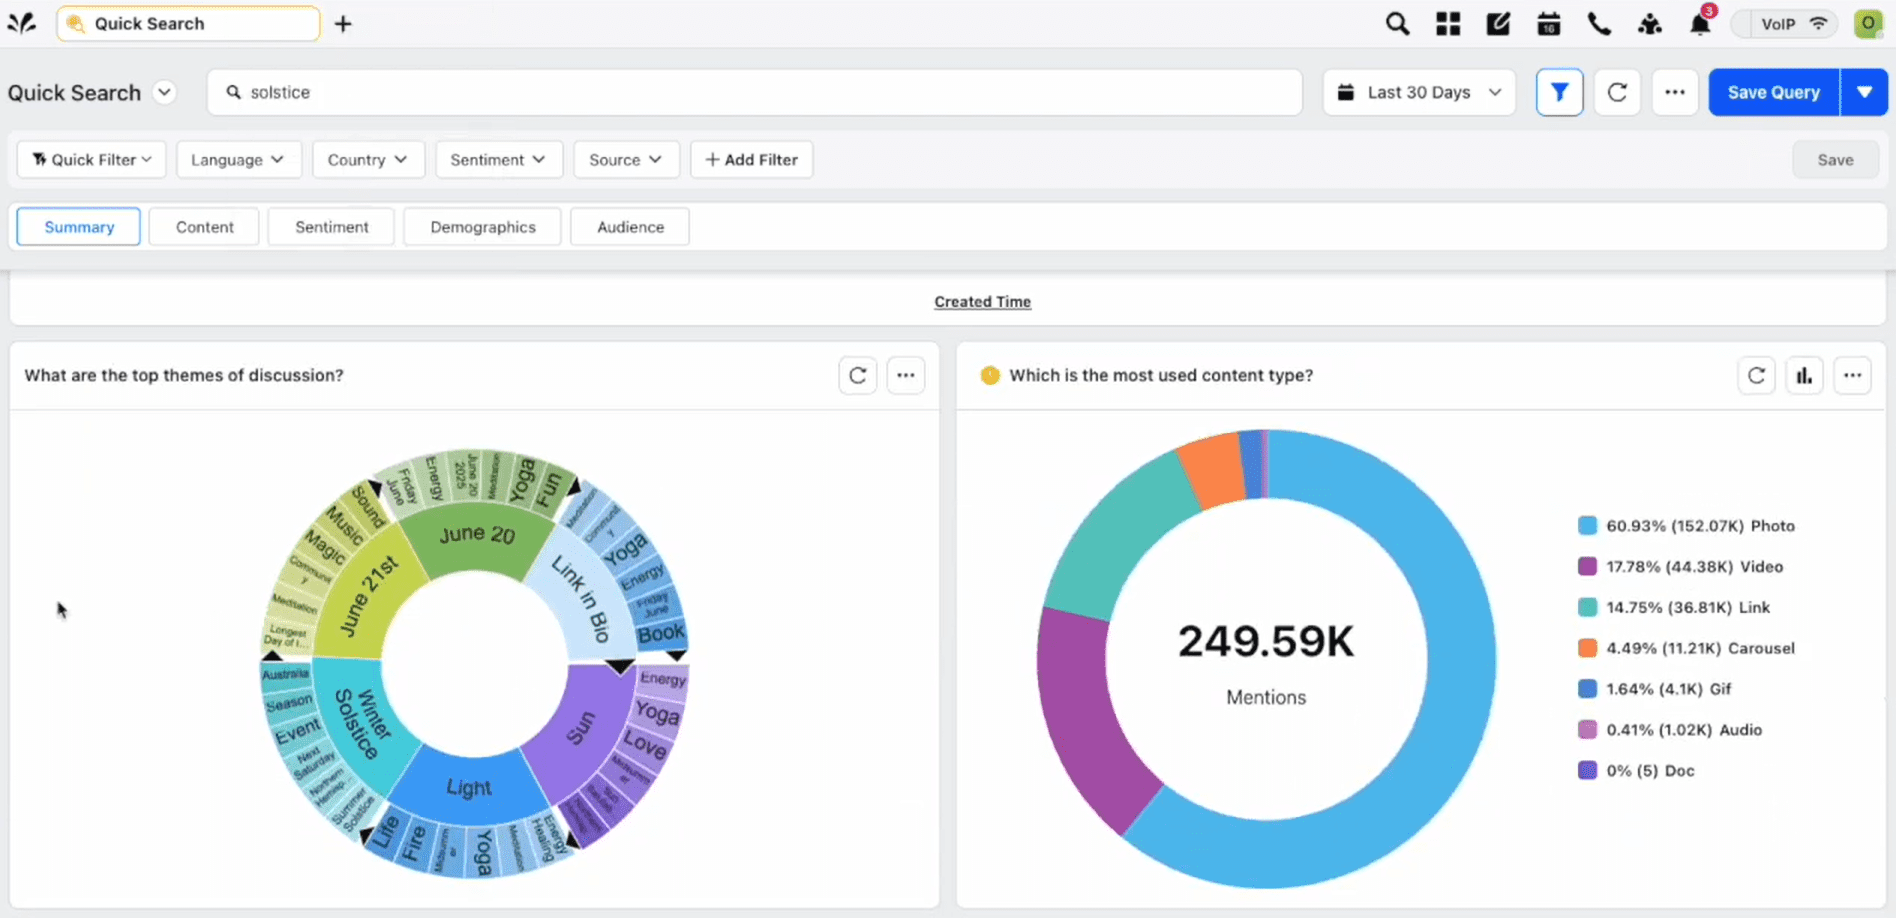The height and width of the screenshot is (918, 1896).
Task: Click the phone call icon
Action: [1598, 23]
